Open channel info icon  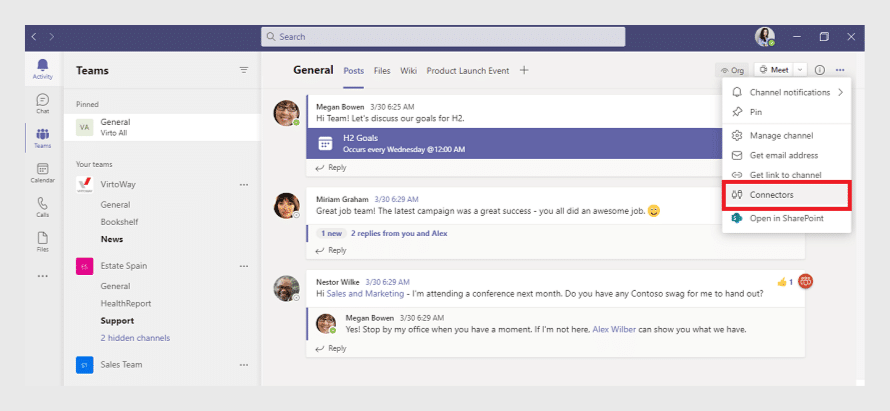pos(820,70)
